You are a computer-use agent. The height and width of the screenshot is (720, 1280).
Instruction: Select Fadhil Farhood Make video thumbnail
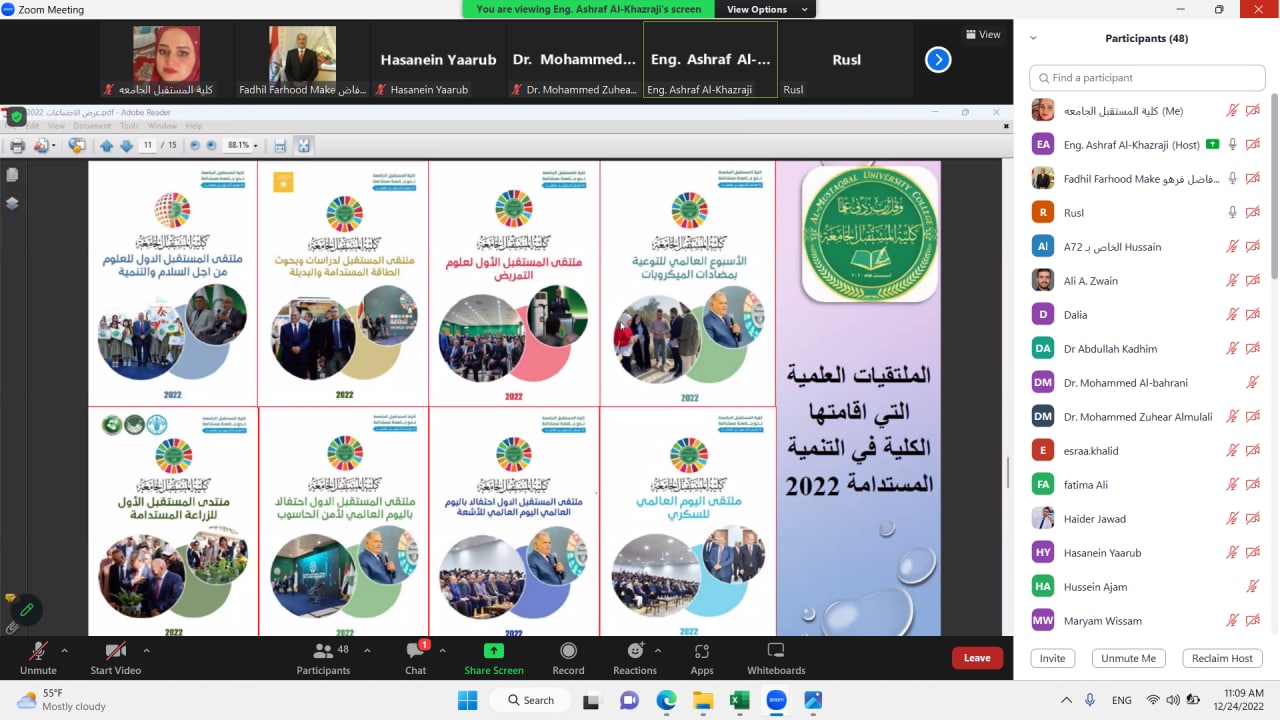303,61
